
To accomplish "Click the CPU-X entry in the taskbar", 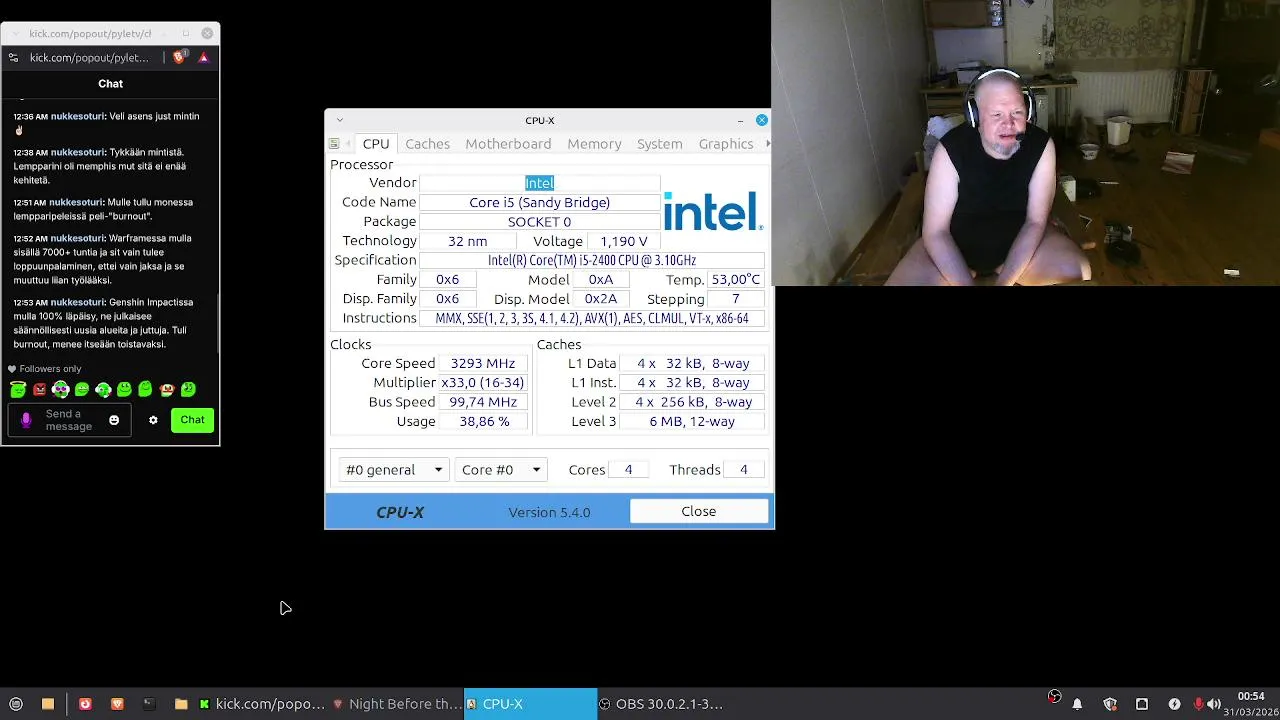I will click(x=530, y=704).
